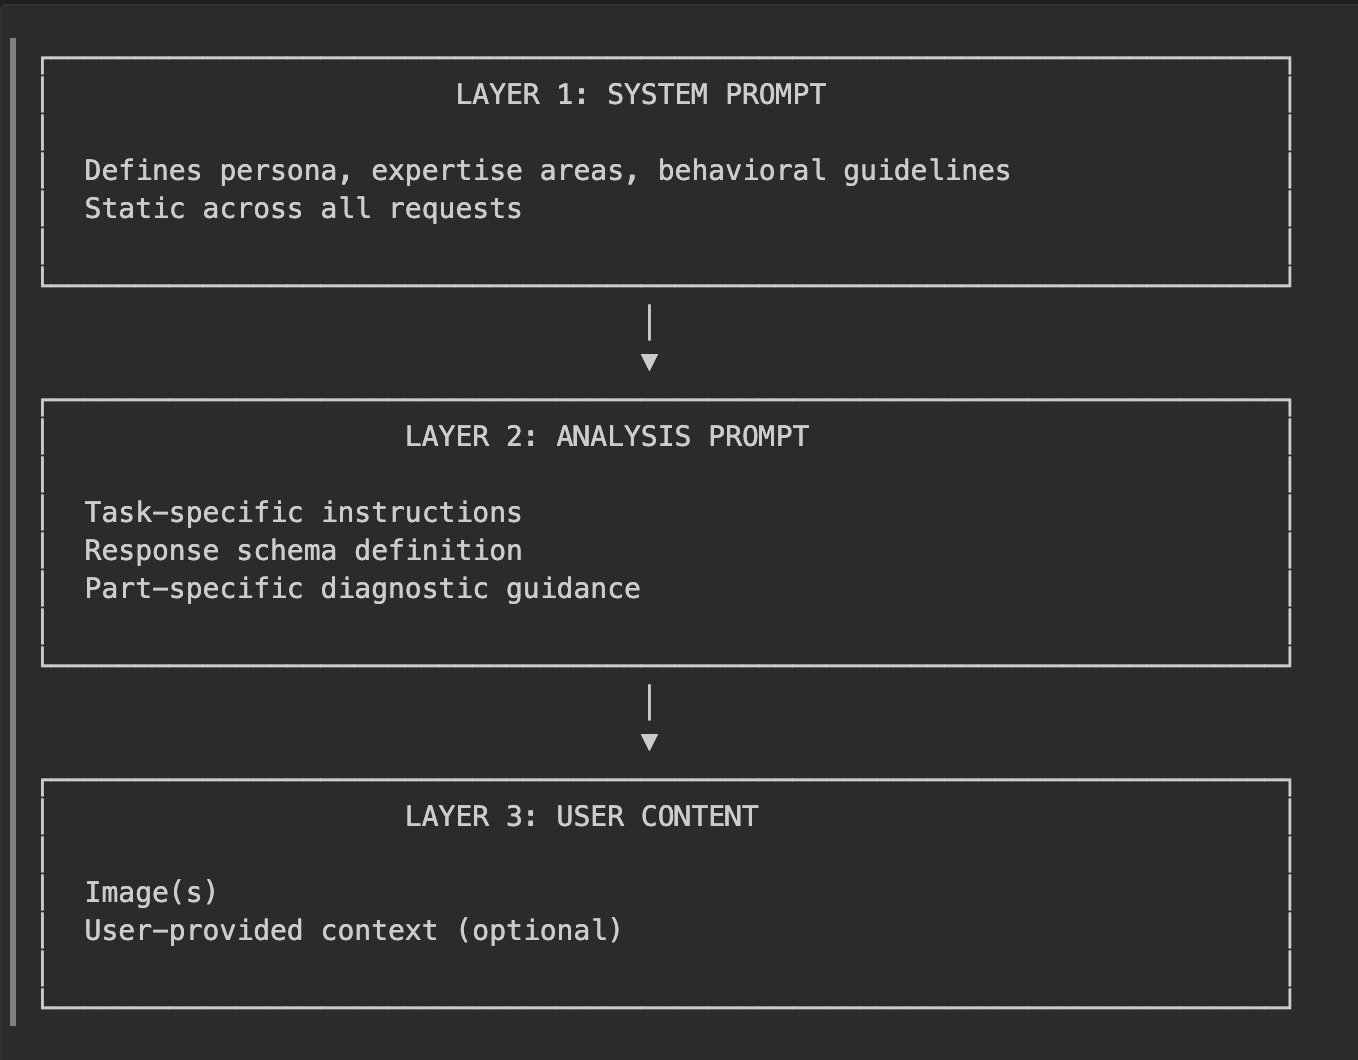Click the 'Image(s)' line in Layer 3

click(151, 892)
